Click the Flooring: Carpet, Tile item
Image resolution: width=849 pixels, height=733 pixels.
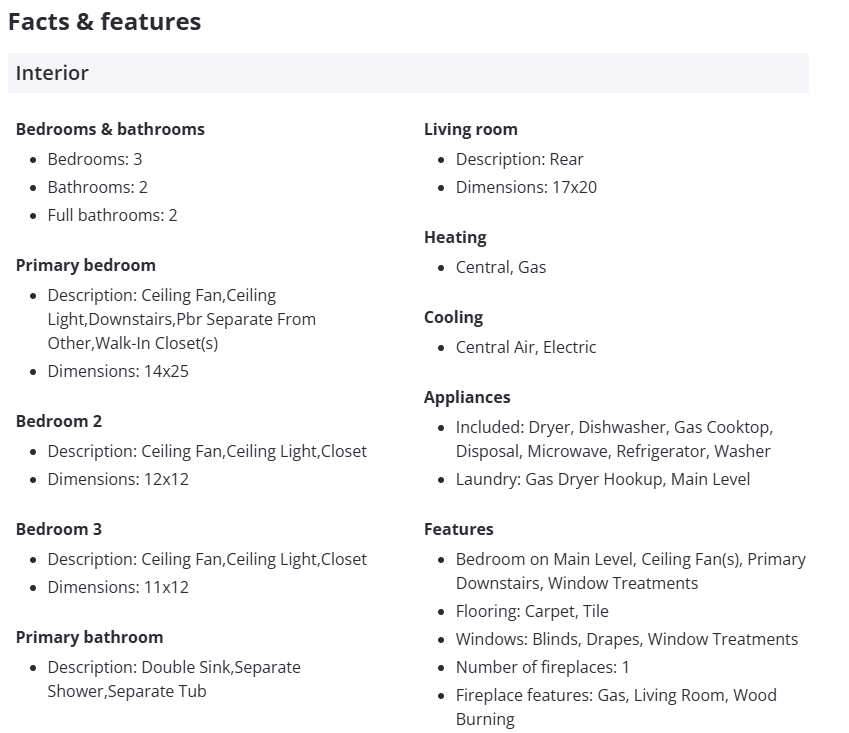[x=532, y=611]
